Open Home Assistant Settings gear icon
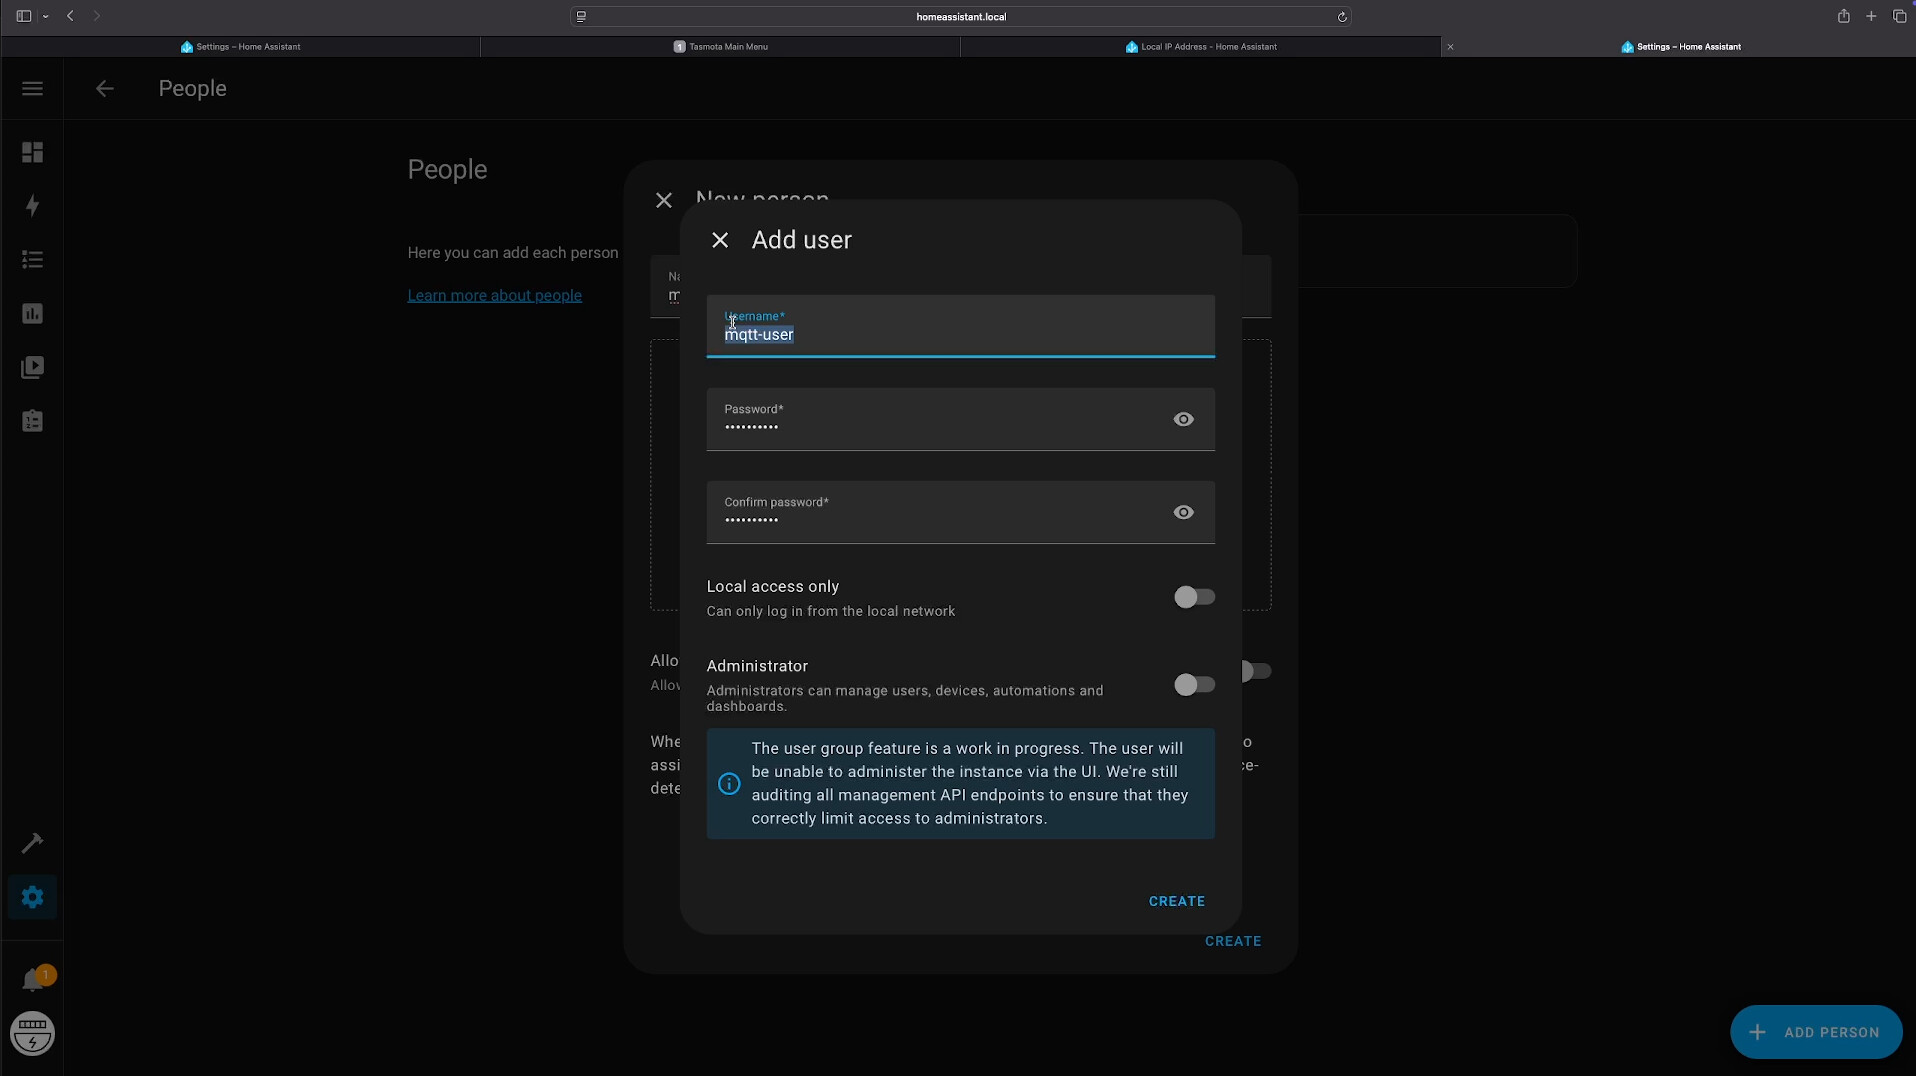 coord(32,898)
